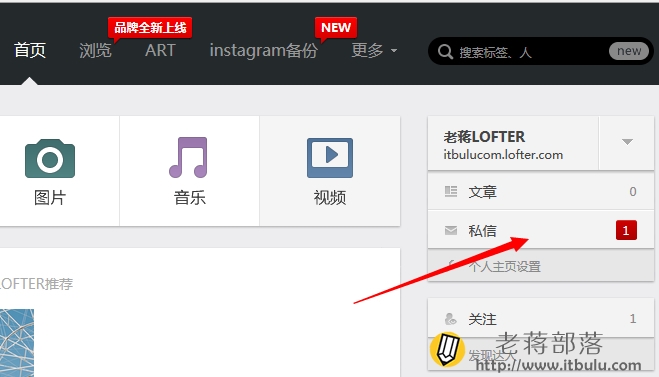Open the instagram备份 tab
The image size is (659, 377).
tap(264, 51)
